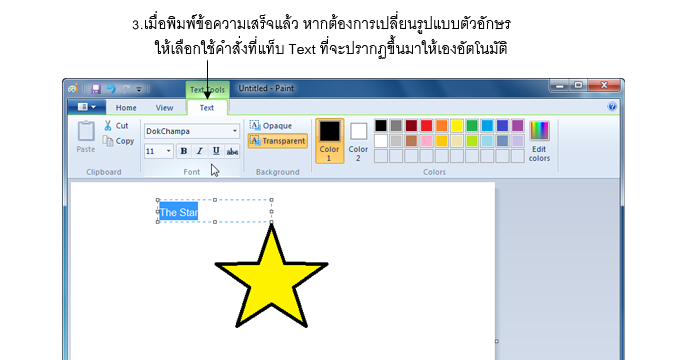Select Transparent background option
Image resolution: width=680 pixels, height=360 pixels.
(x=278, y=141)
